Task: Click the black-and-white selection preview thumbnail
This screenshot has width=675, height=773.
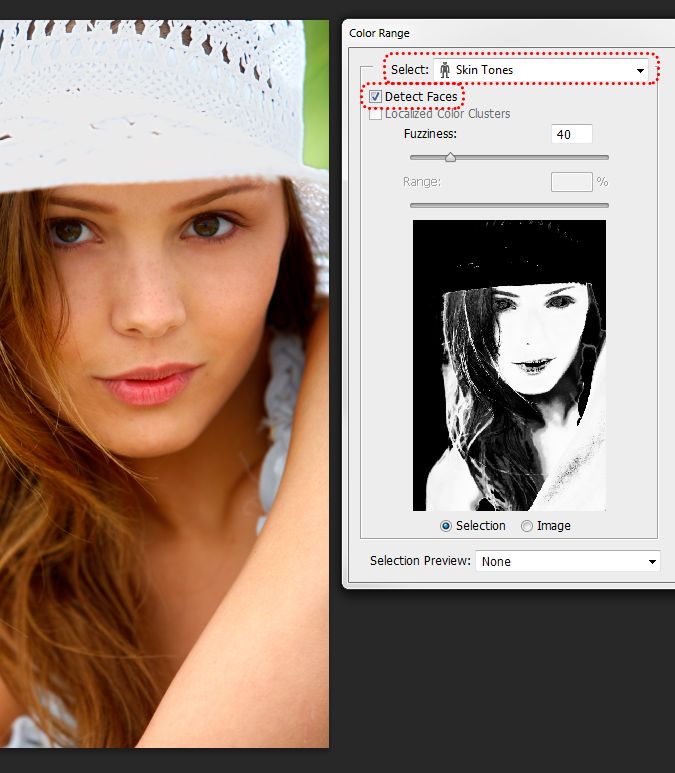Action: [x=509, y=365]
